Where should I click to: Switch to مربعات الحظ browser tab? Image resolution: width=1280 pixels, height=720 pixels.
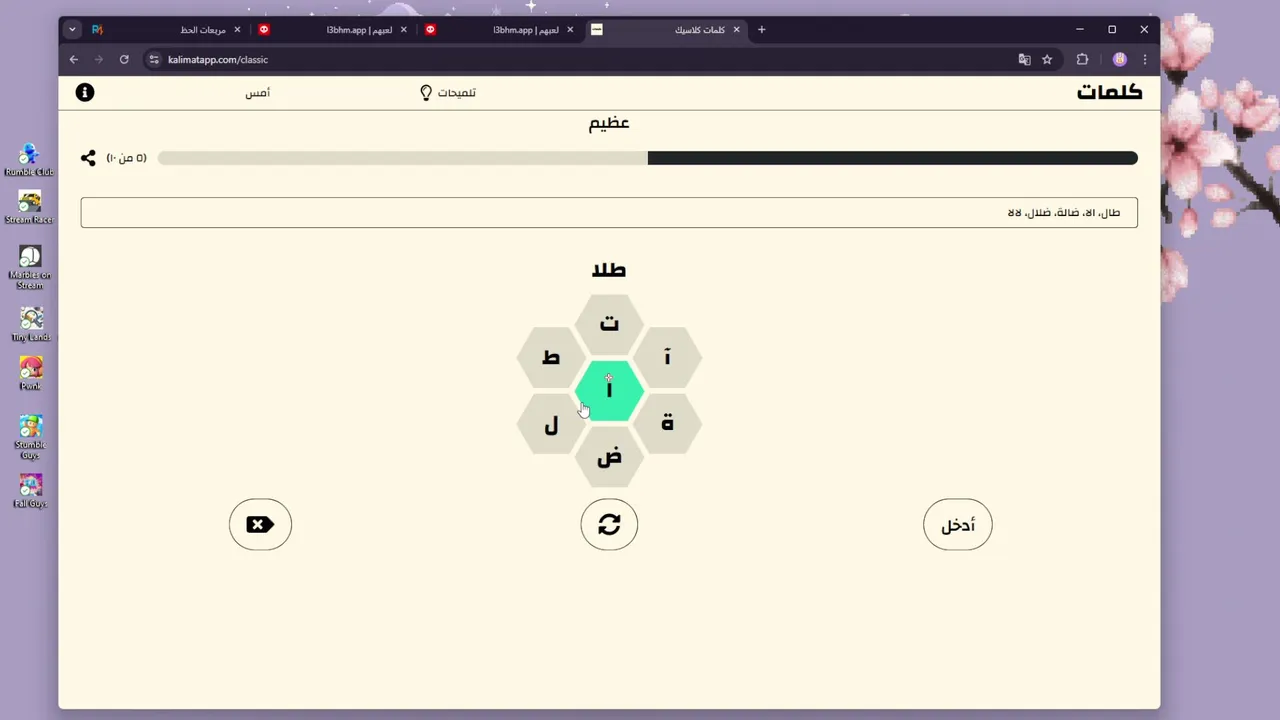coord(166,30)
